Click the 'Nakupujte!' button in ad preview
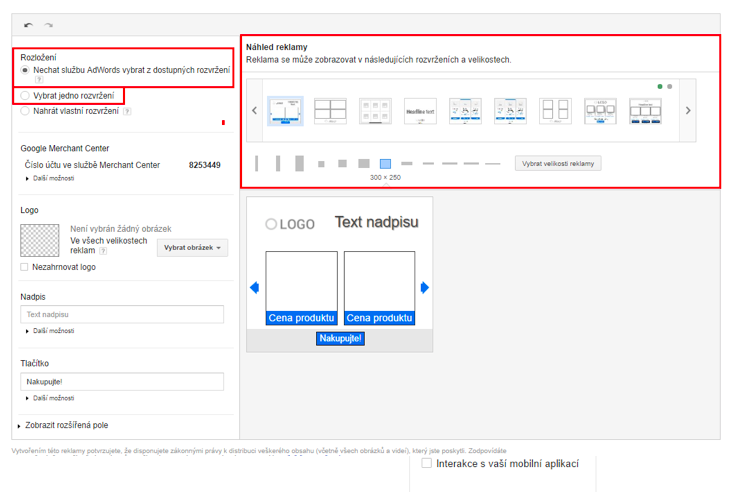 coord(340,338)
